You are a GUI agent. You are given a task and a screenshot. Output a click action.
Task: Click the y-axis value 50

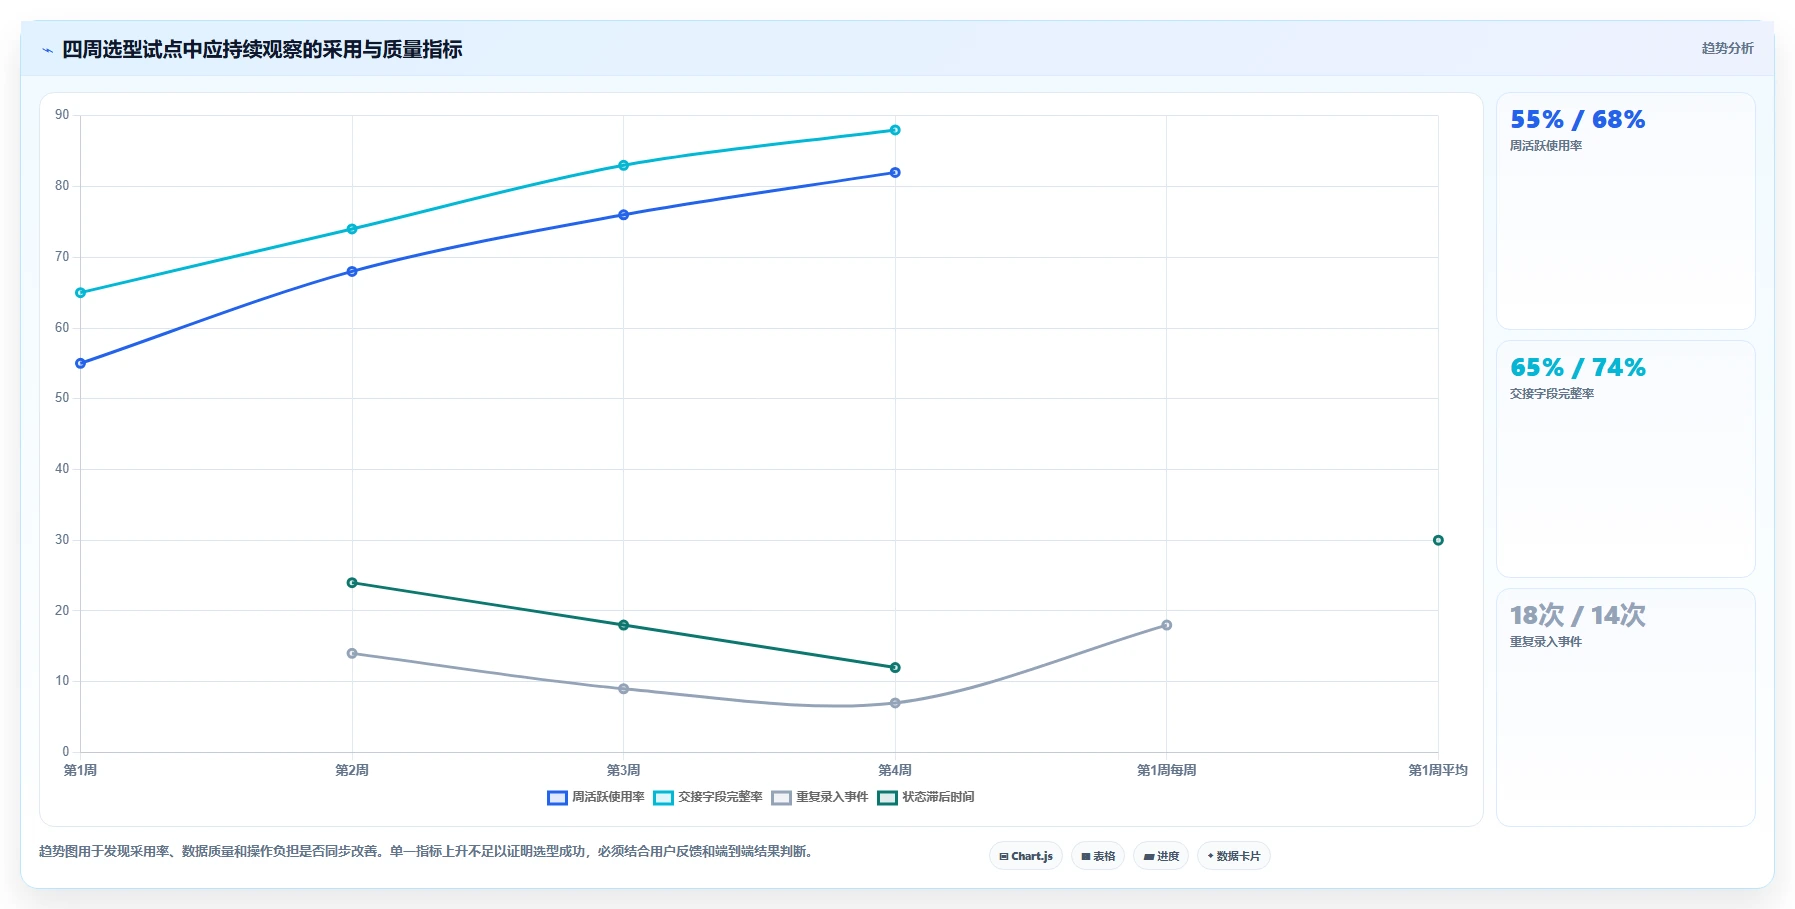point(62,398)
